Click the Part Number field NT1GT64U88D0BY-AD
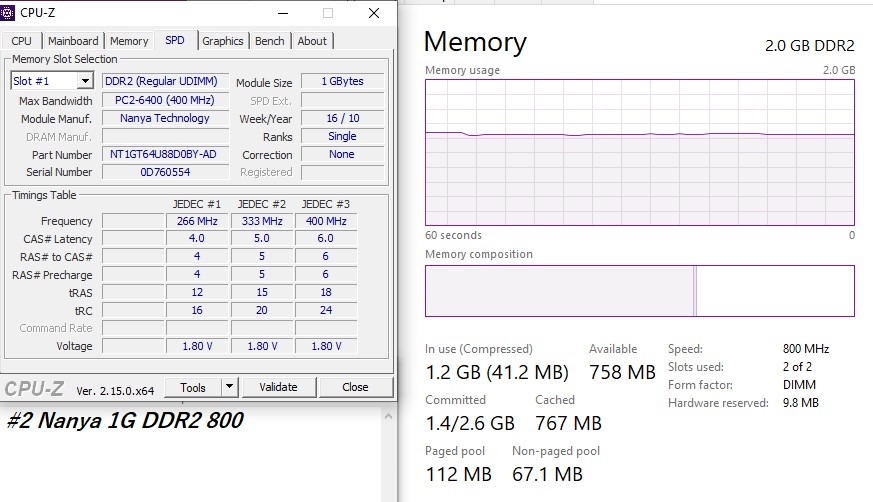 164,155
